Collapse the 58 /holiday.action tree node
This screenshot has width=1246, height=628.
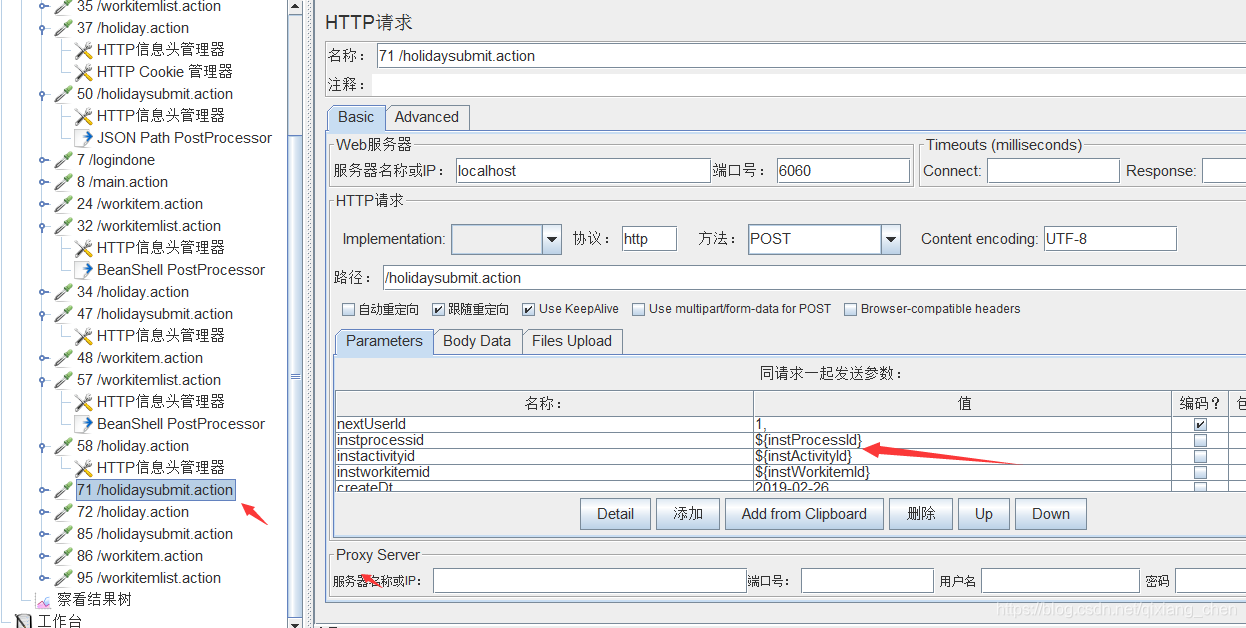(x=43, y=446)
